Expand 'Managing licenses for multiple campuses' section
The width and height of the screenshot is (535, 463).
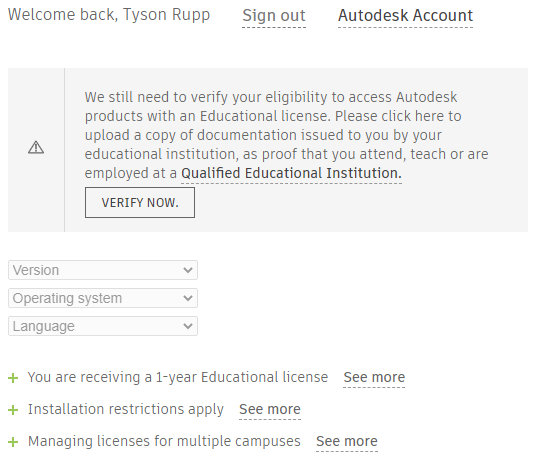(x=164, y=441)
